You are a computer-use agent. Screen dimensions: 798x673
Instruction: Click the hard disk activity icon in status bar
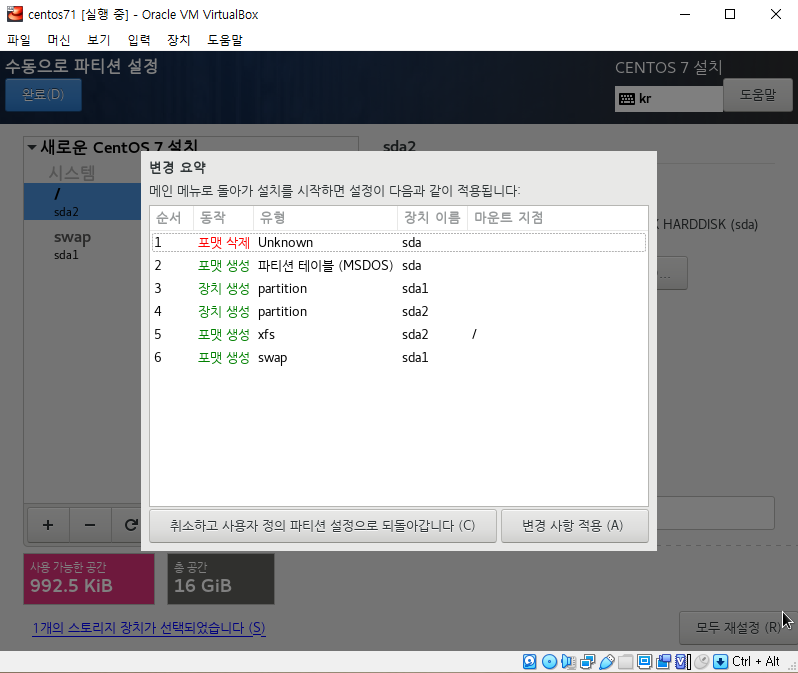(529, 661)
